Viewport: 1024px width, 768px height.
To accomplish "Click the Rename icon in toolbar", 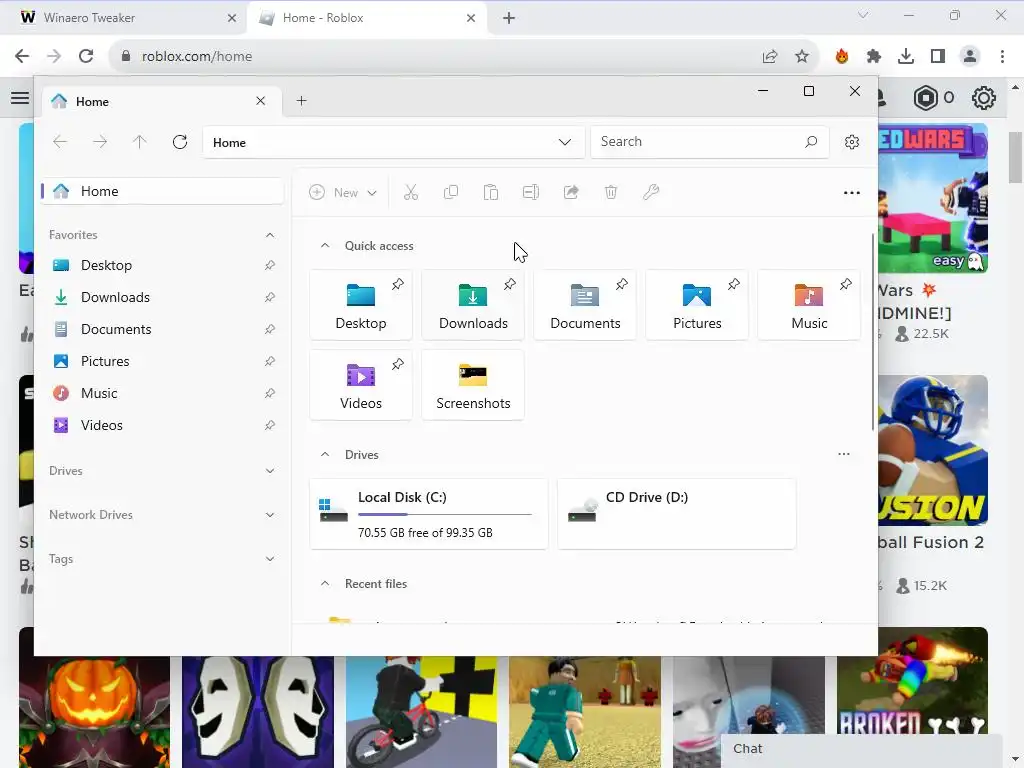I will [x=531, y=192].
